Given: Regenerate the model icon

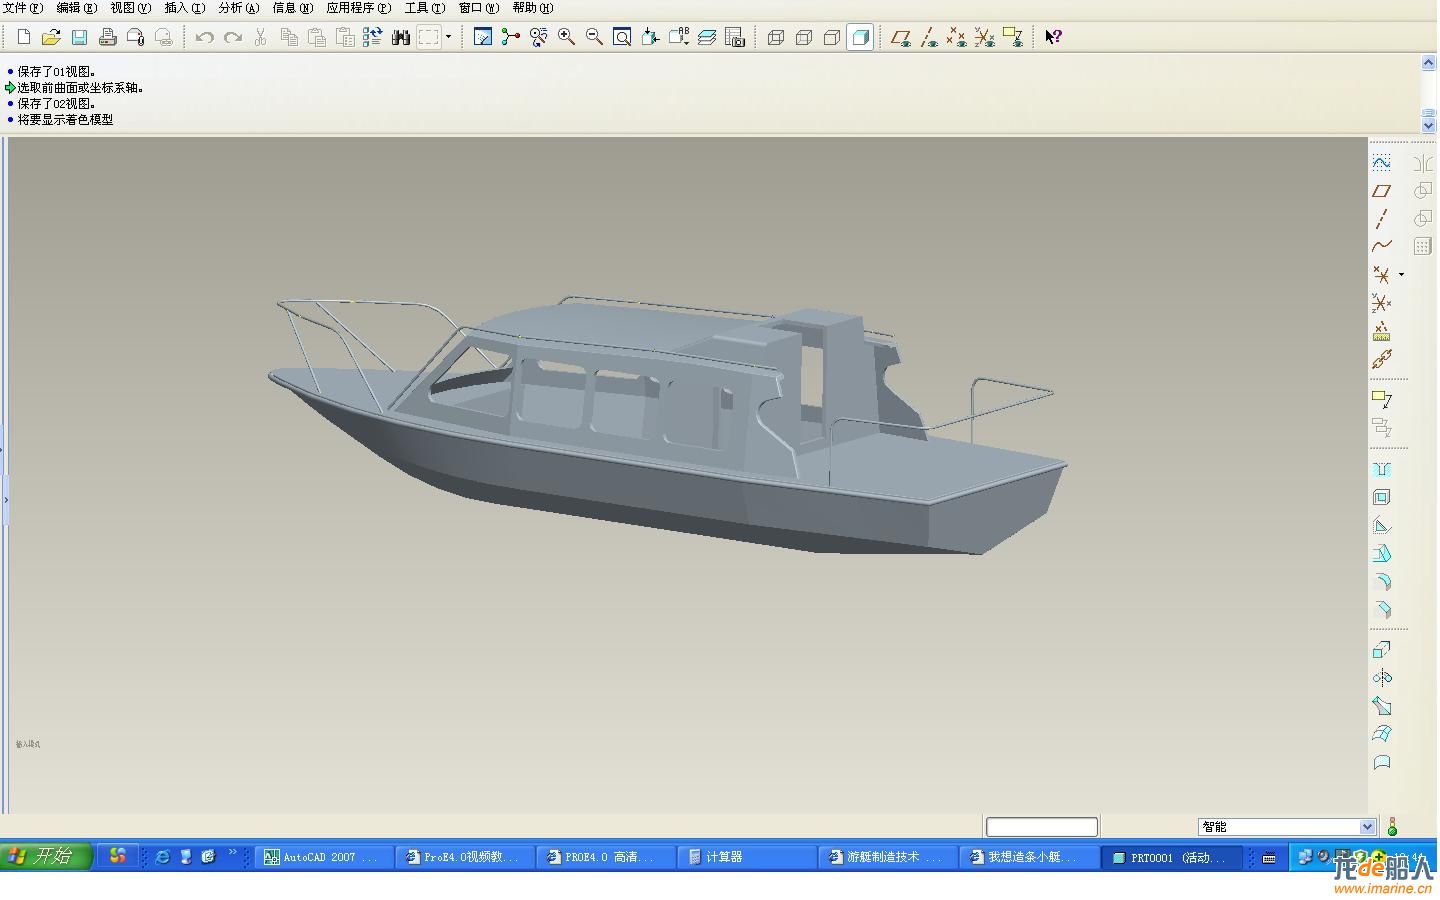Looking at the screenshot, I should pyautogui.click(x=373, y=37).
